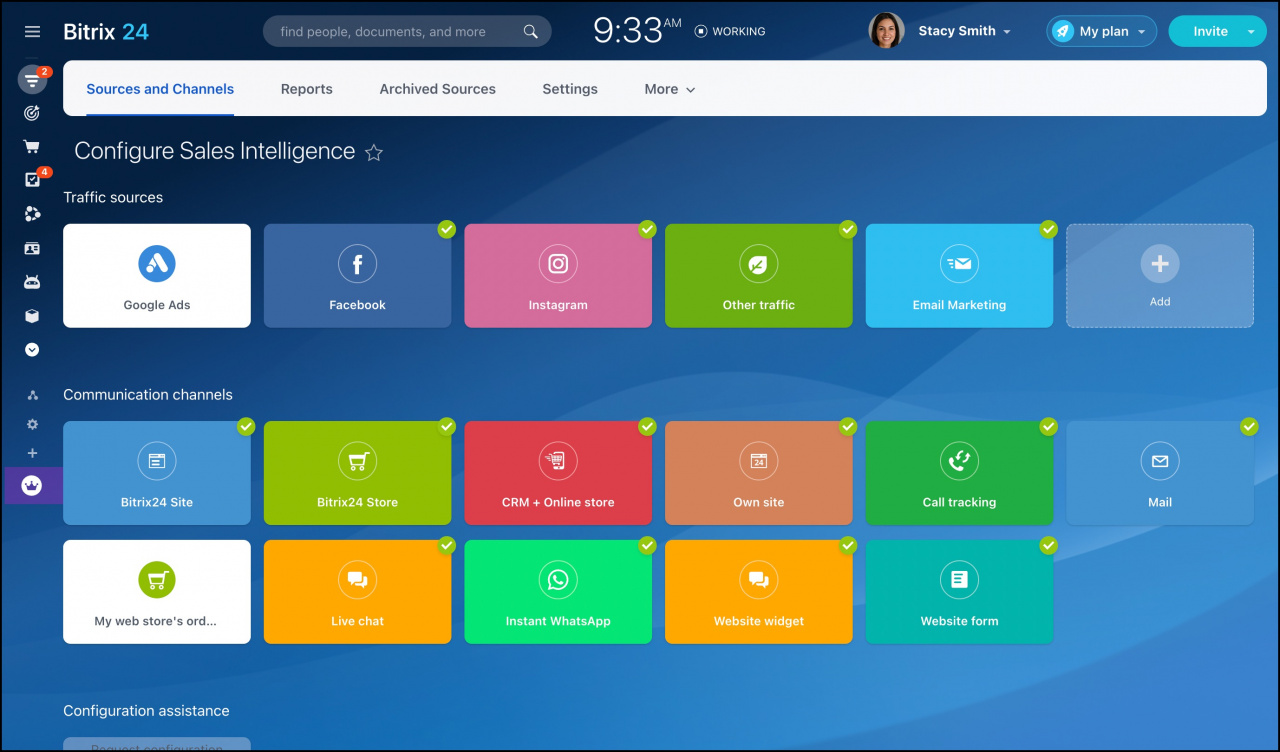Star the Configure Sales Intelligence page
This screenshot has height=752, width=1280.
374,152
